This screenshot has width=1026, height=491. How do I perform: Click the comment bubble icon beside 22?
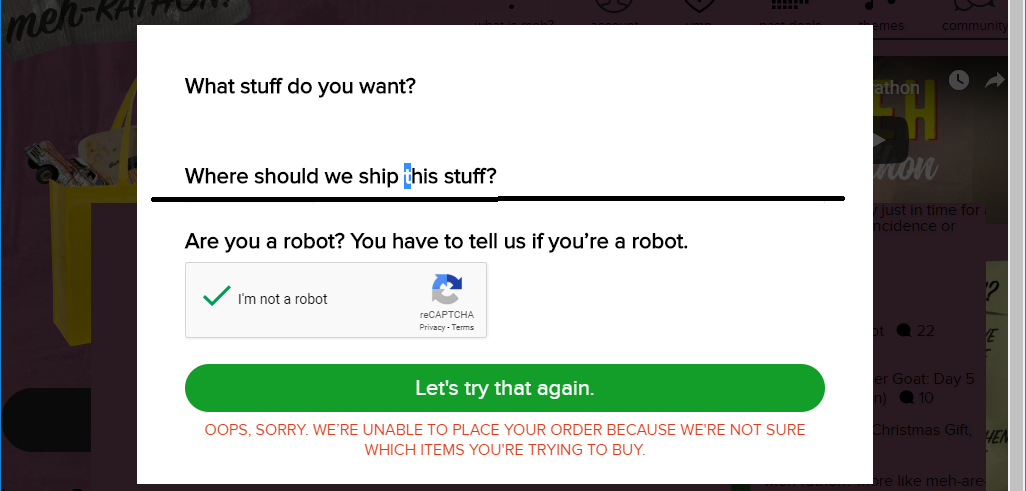point(904,330)
